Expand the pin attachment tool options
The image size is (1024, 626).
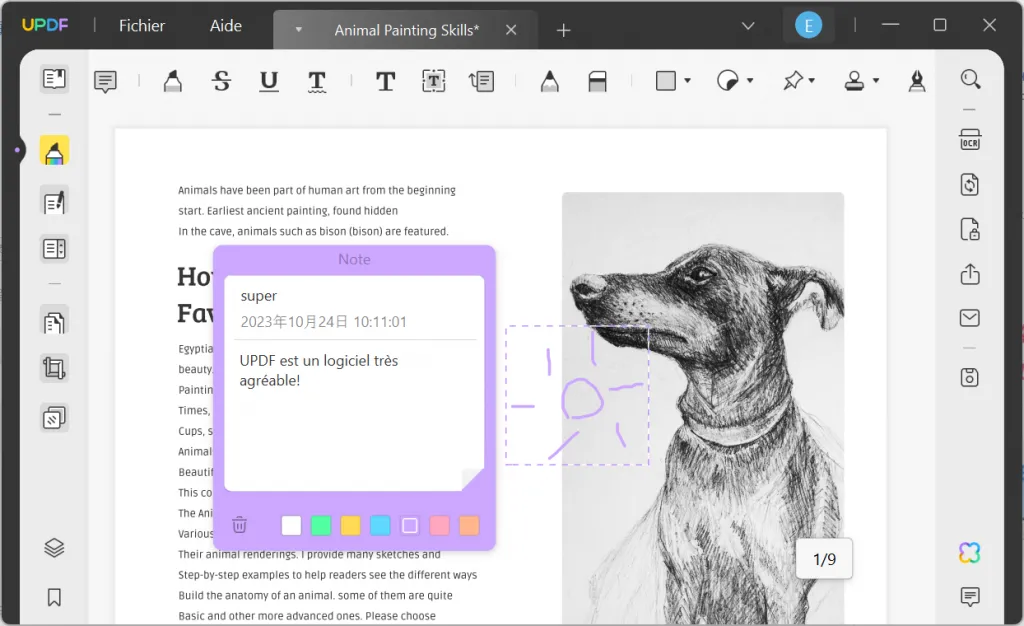tap(811, 80)
